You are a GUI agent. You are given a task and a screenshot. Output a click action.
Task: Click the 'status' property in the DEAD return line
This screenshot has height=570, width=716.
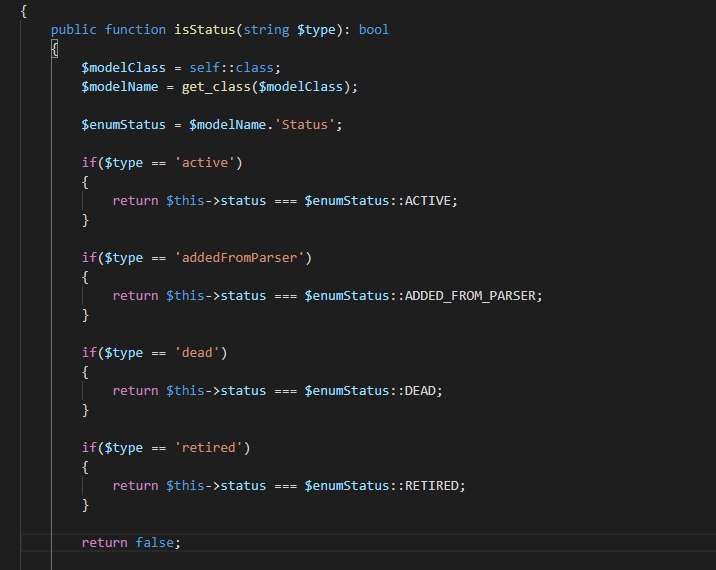click(243, 391)
